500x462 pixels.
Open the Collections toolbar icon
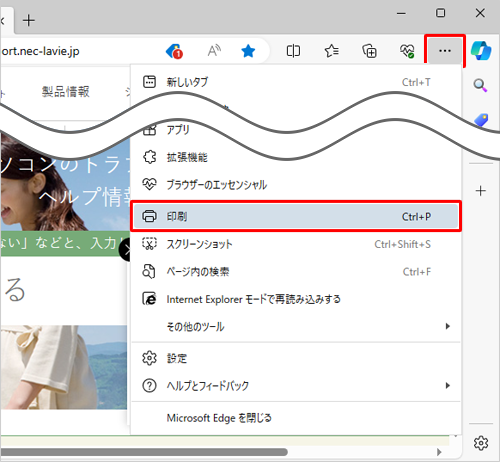coord(369,51)
